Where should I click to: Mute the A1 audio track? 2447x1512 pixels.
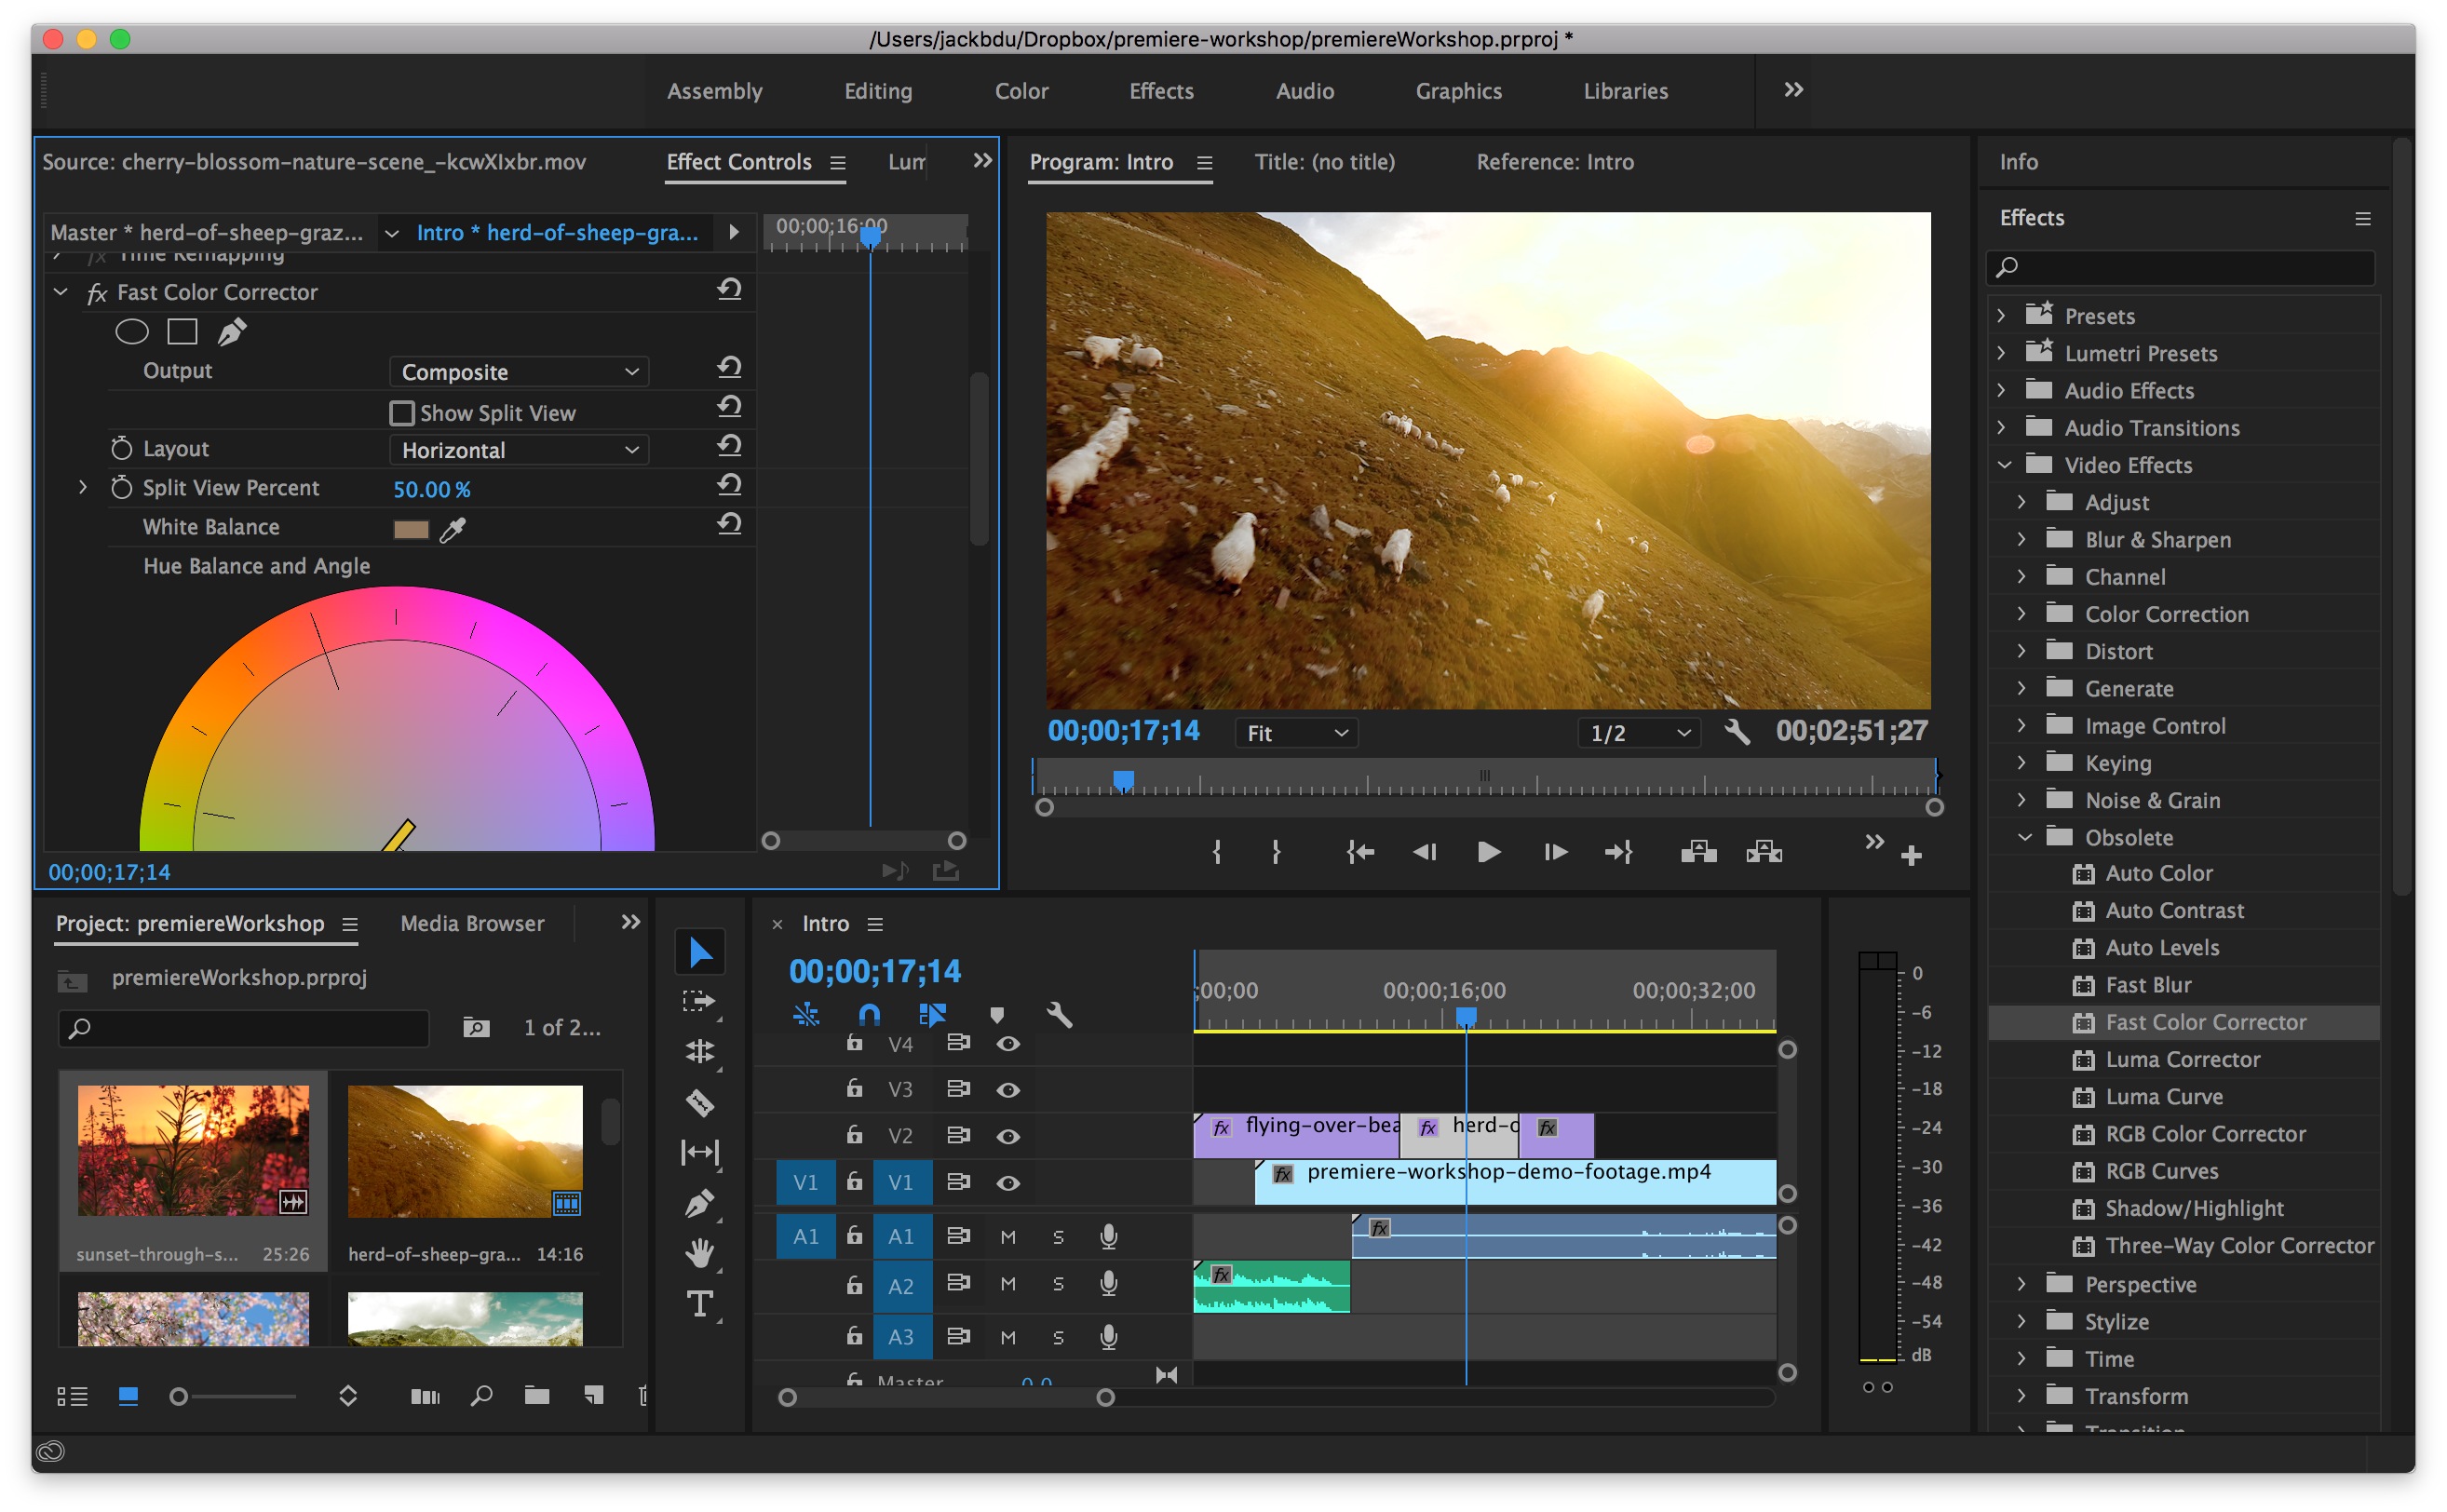pyautogui.click(x=1008, y=1237)
